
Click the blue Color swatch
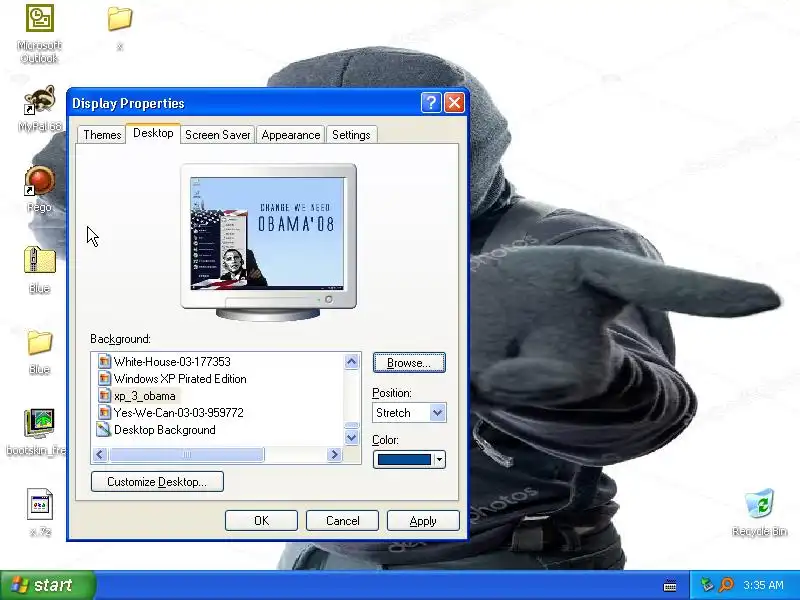click(404, 460)
